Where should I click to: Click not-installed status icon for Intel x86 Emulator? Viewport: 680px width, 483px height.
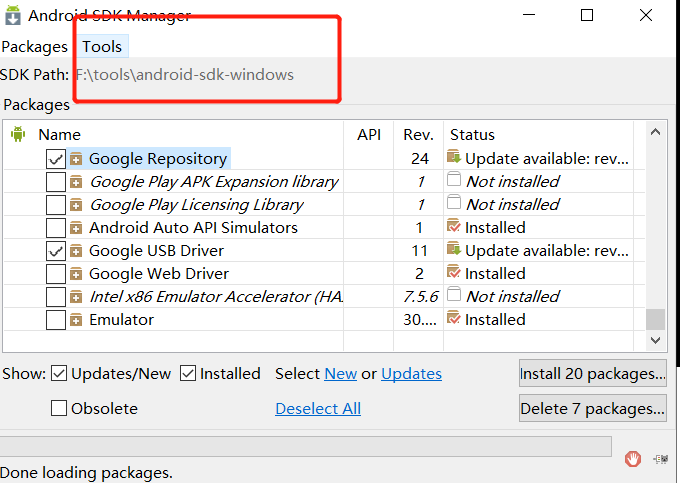click(x=454, y=294)
